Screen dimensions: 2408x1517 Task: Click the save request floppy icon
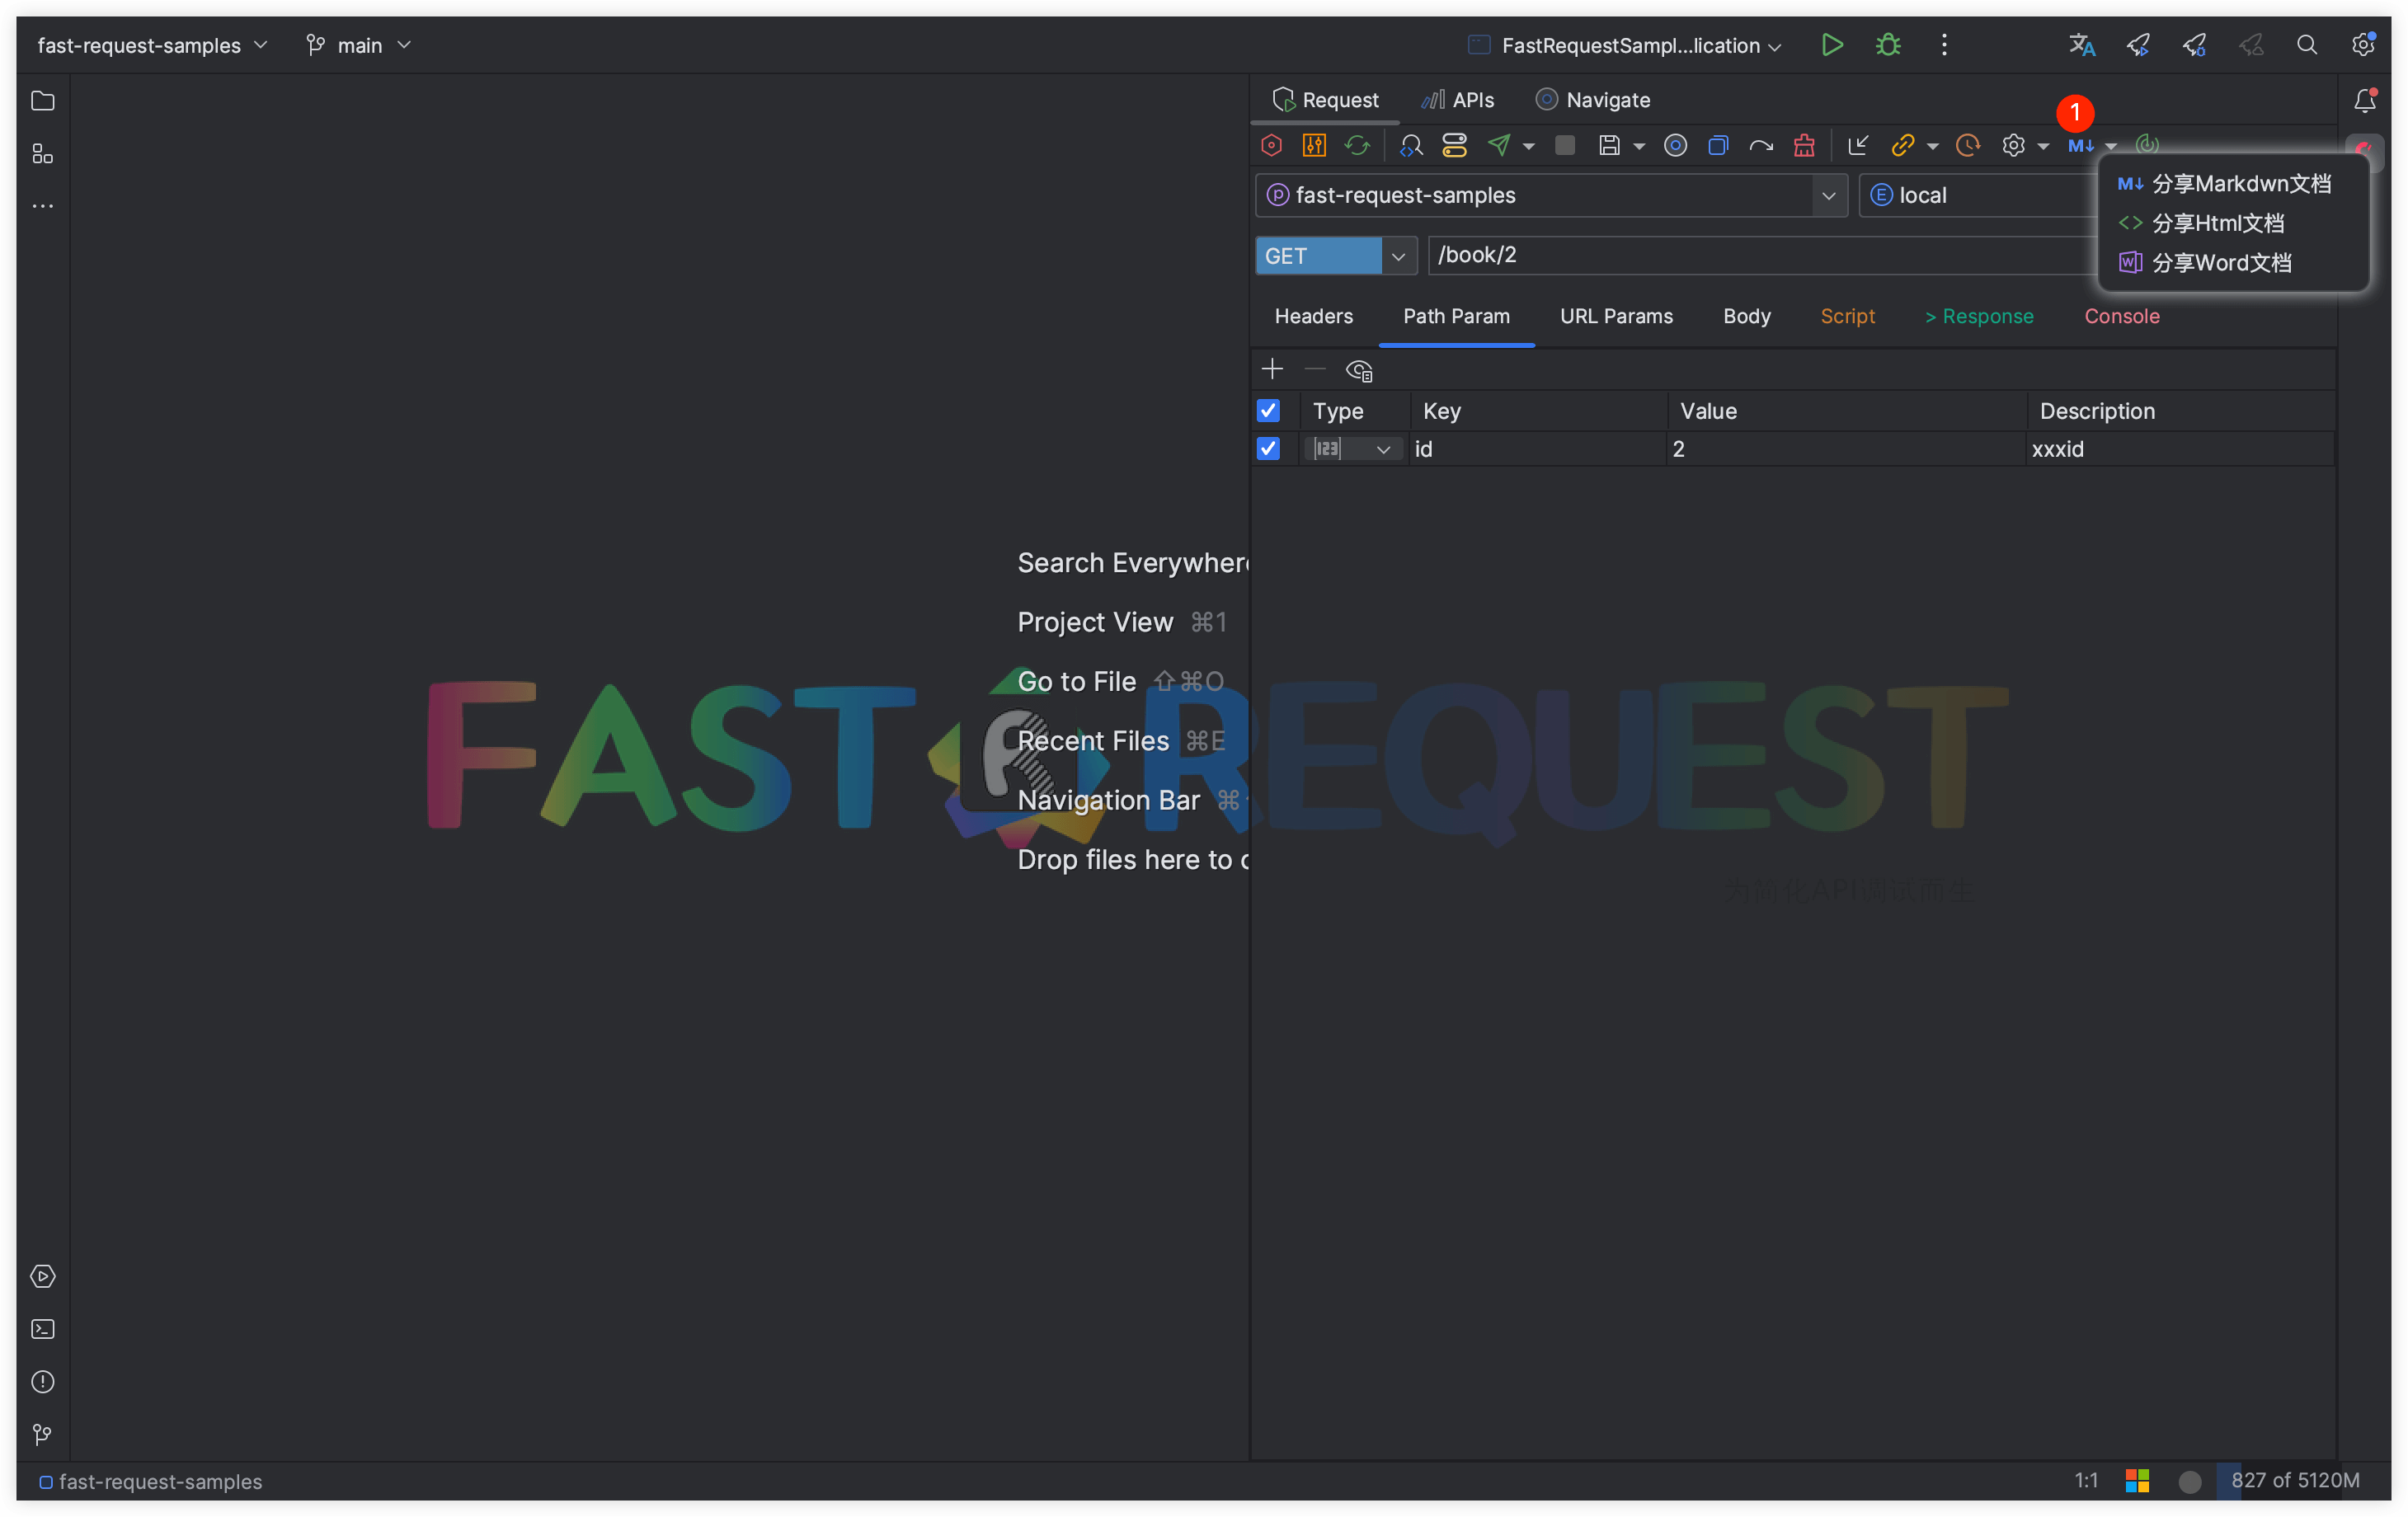pyautogui.click(x=1608, y=146)
